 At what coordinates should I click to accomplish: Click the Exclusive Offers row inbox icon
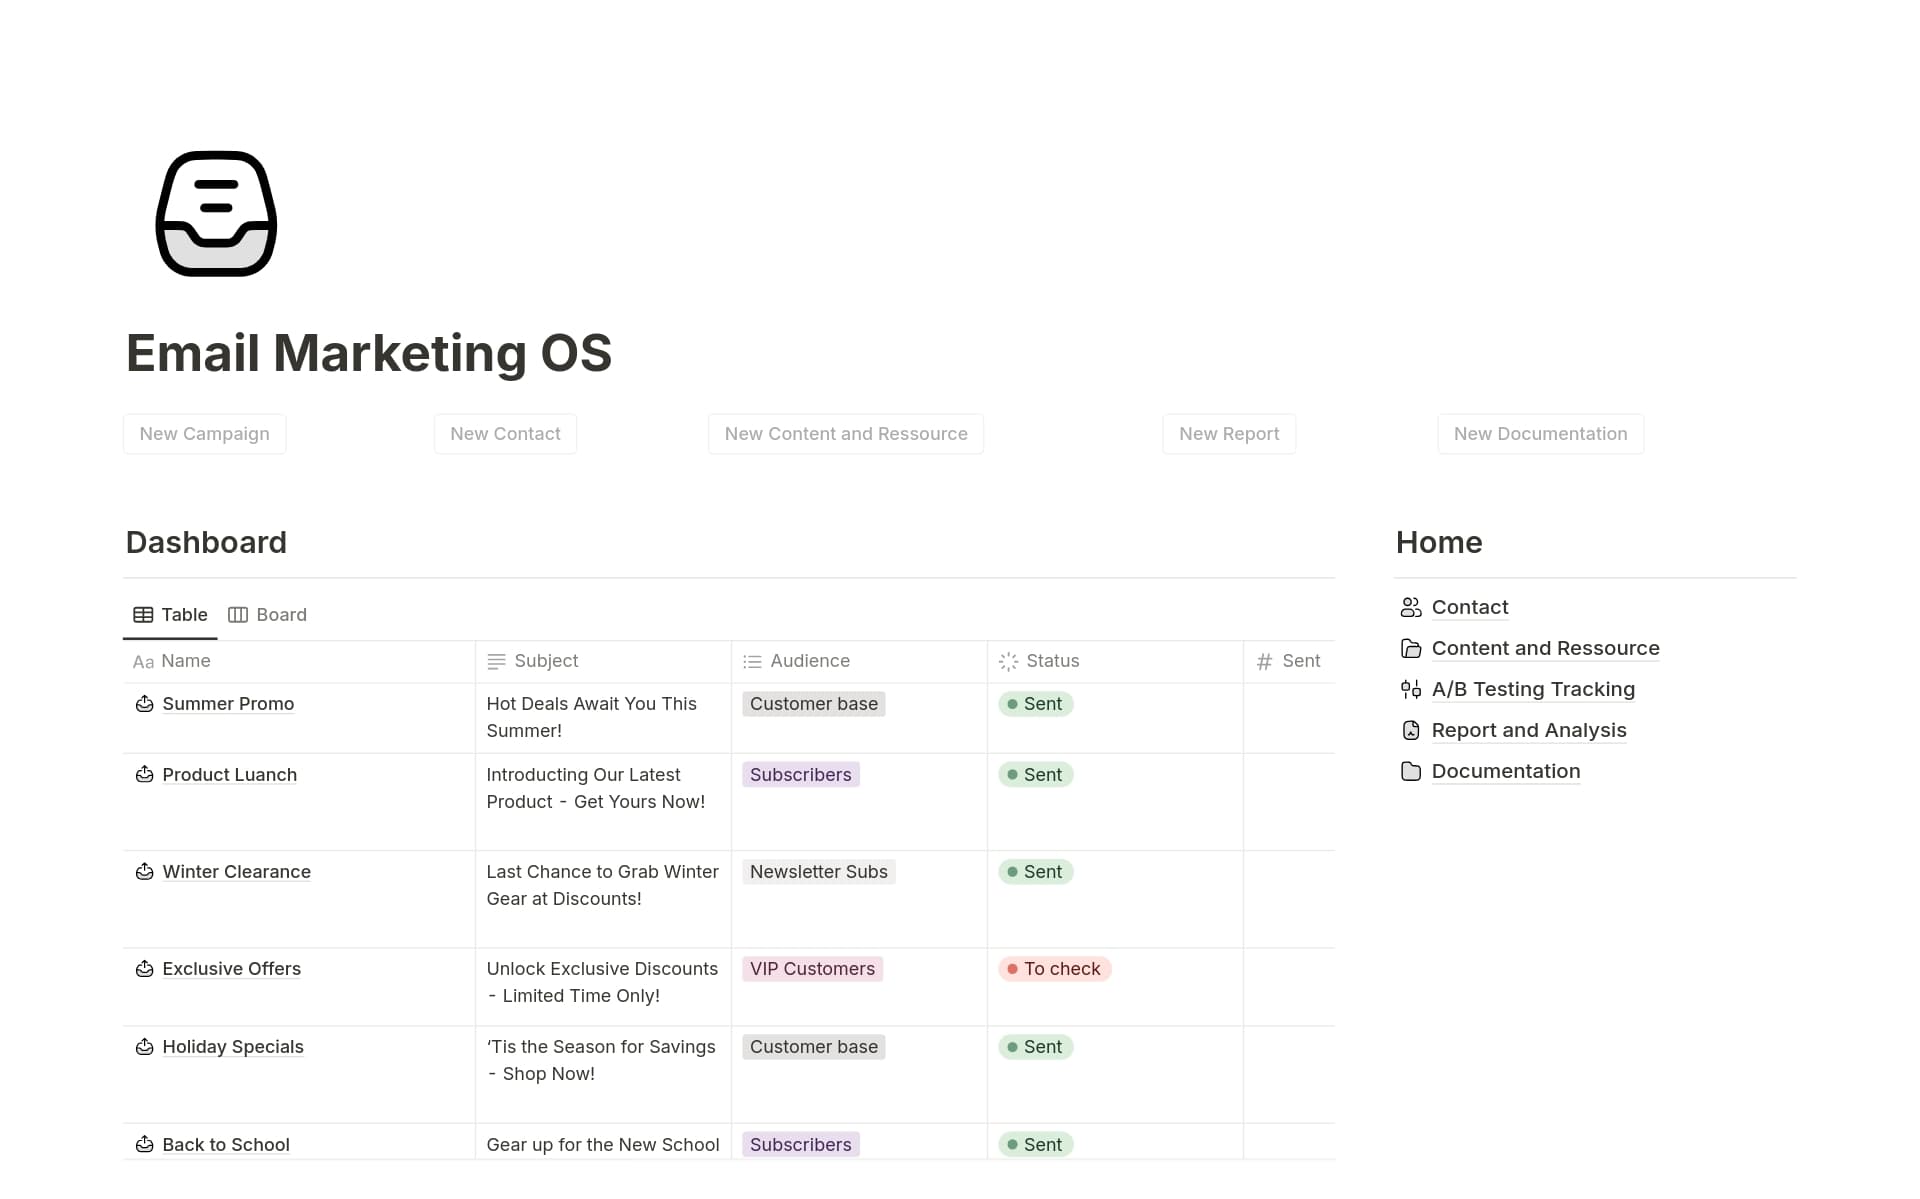point(144,969)
